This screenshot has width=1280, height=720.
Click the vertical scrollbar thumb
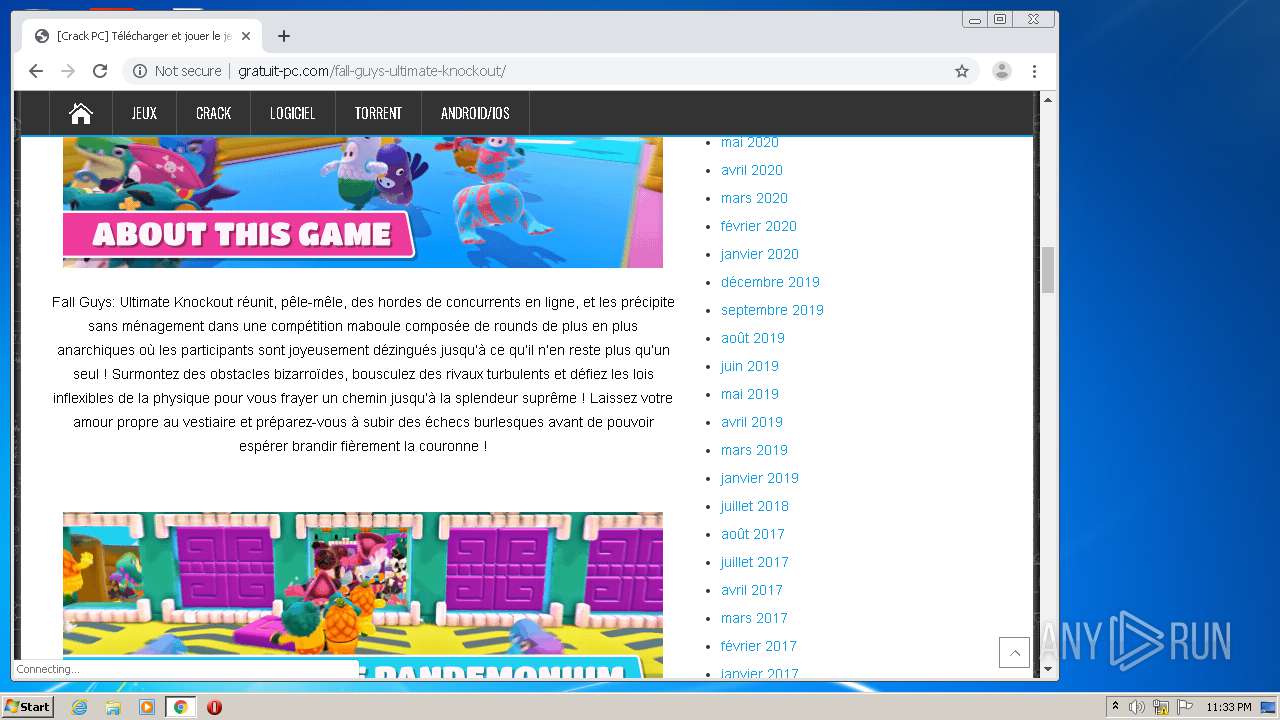pos(1048,270)
